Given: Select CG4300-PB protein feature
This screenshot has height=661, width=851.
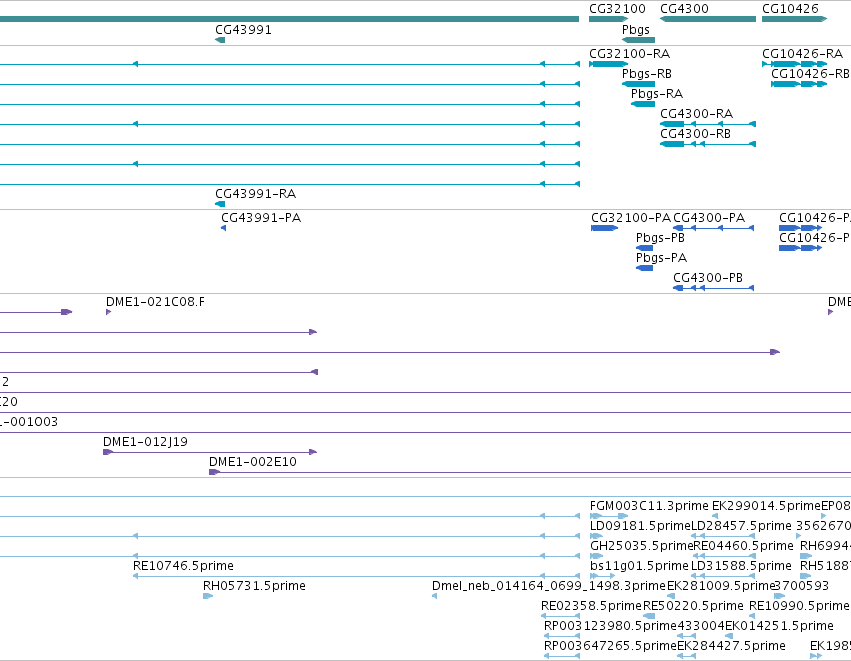Looking at the screenshot, I should click(x=714, y=288).
